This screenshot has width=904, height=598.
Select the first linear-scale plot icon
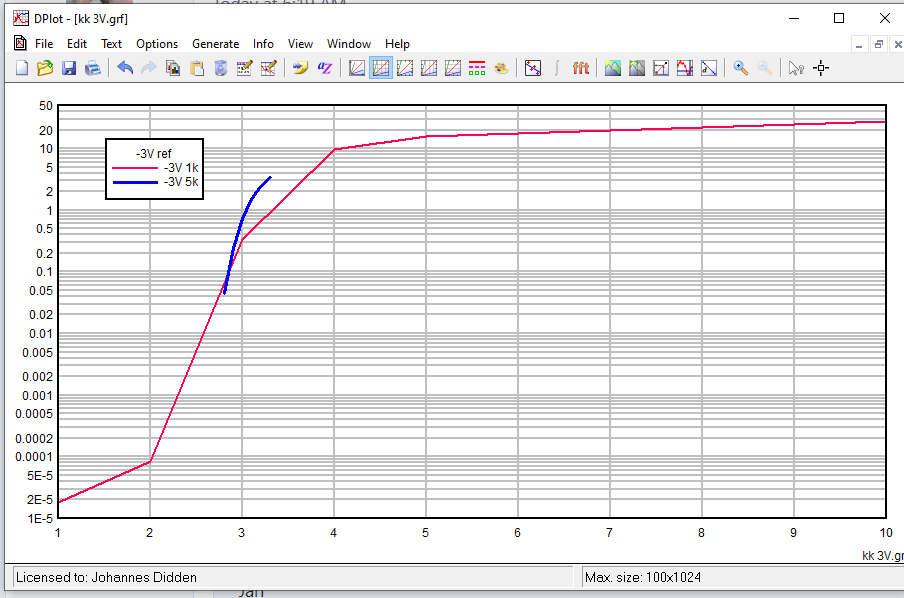(357, 68)
